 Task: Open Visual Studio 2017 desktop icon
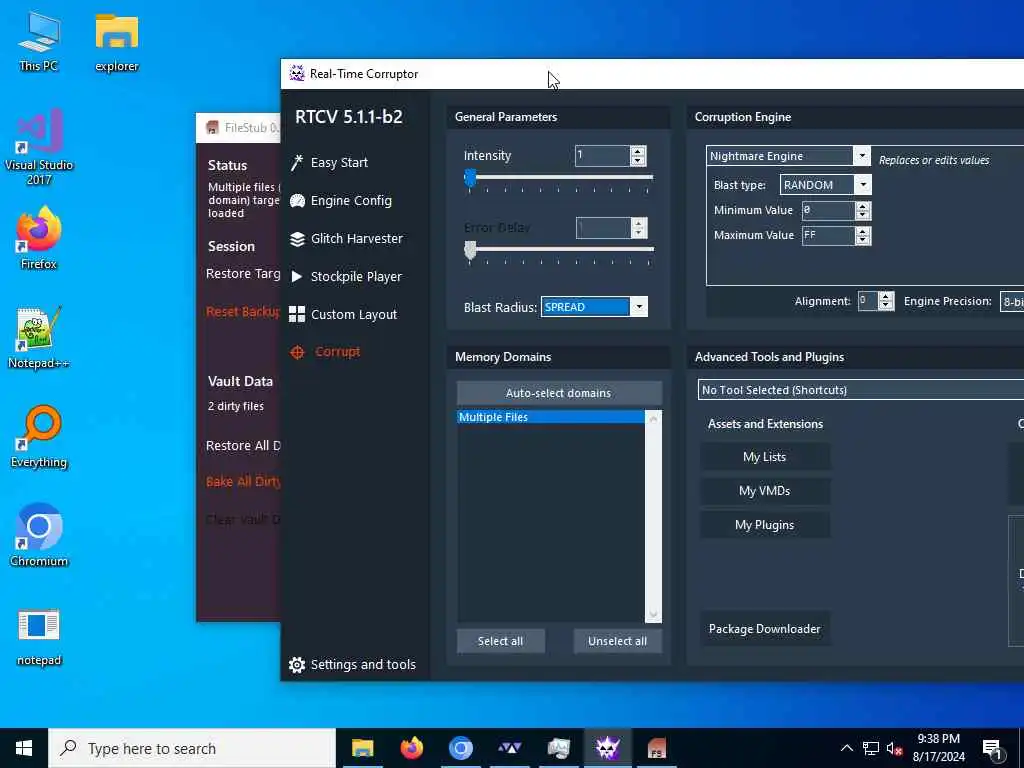click(39, 147)
